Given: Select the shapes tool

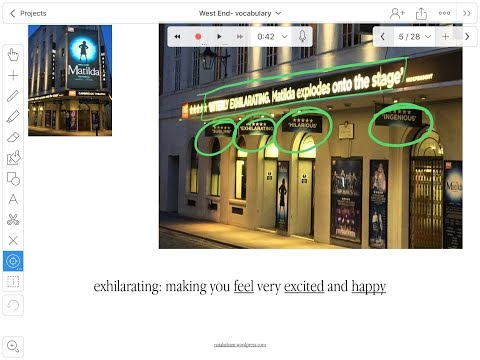Looking at the screenshot, I should (13, 179).
